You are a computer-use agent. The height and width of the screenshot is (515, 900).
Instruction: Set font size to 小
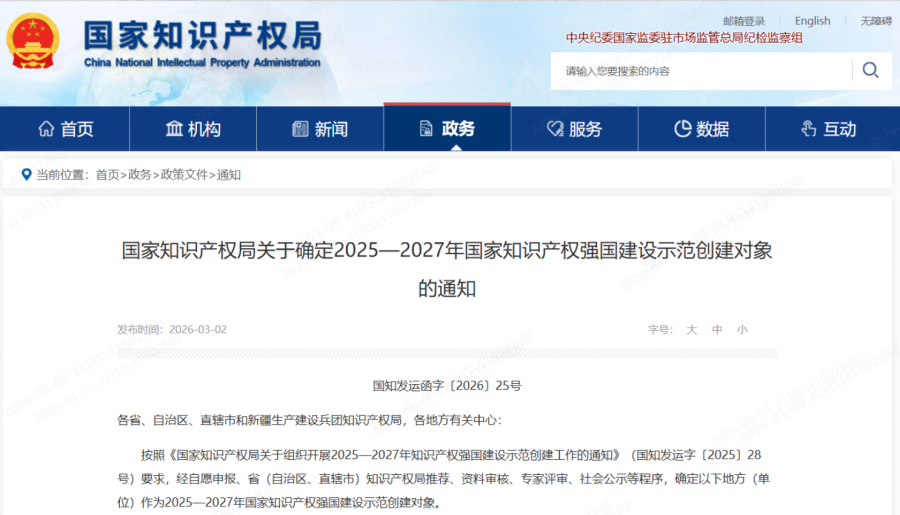click(x=742, y=330)
